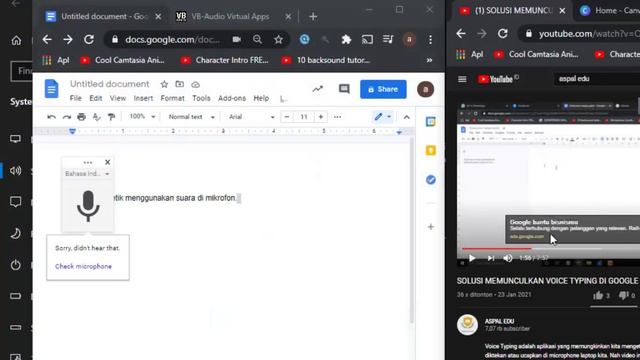The height and width of the screenshot is (360, 640).
Task: Follow the Check microphone link
Action: pyautogui.click(x=83, y=266)
